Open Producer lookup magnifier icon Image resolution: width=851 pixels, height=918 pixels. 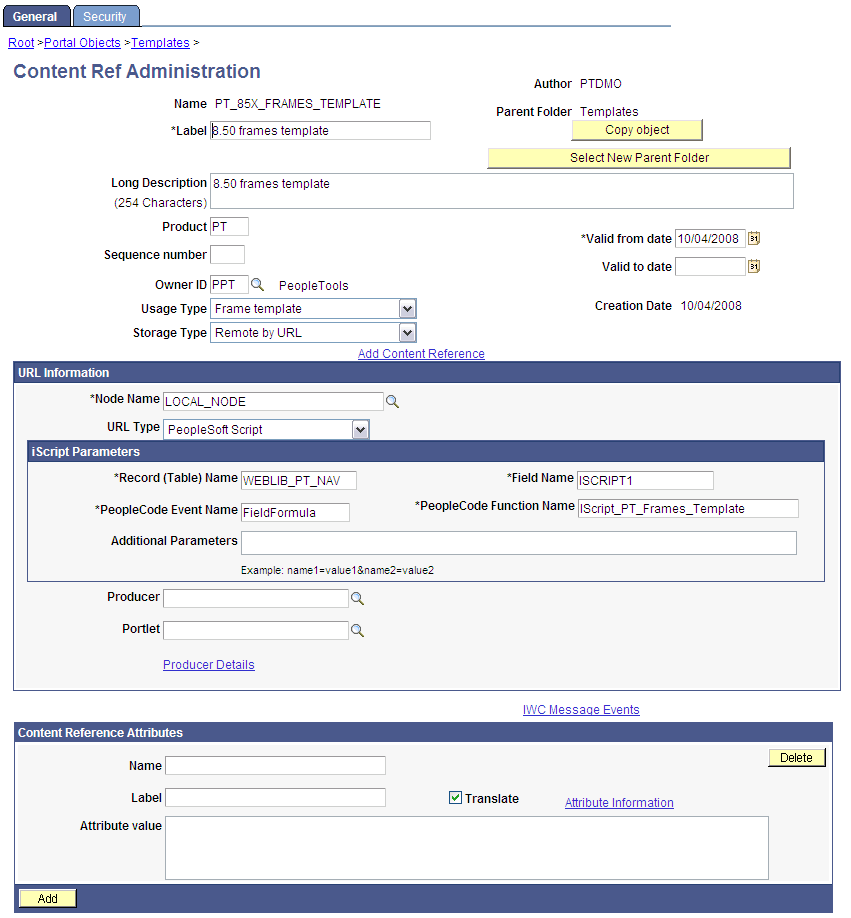click(357, 598)
